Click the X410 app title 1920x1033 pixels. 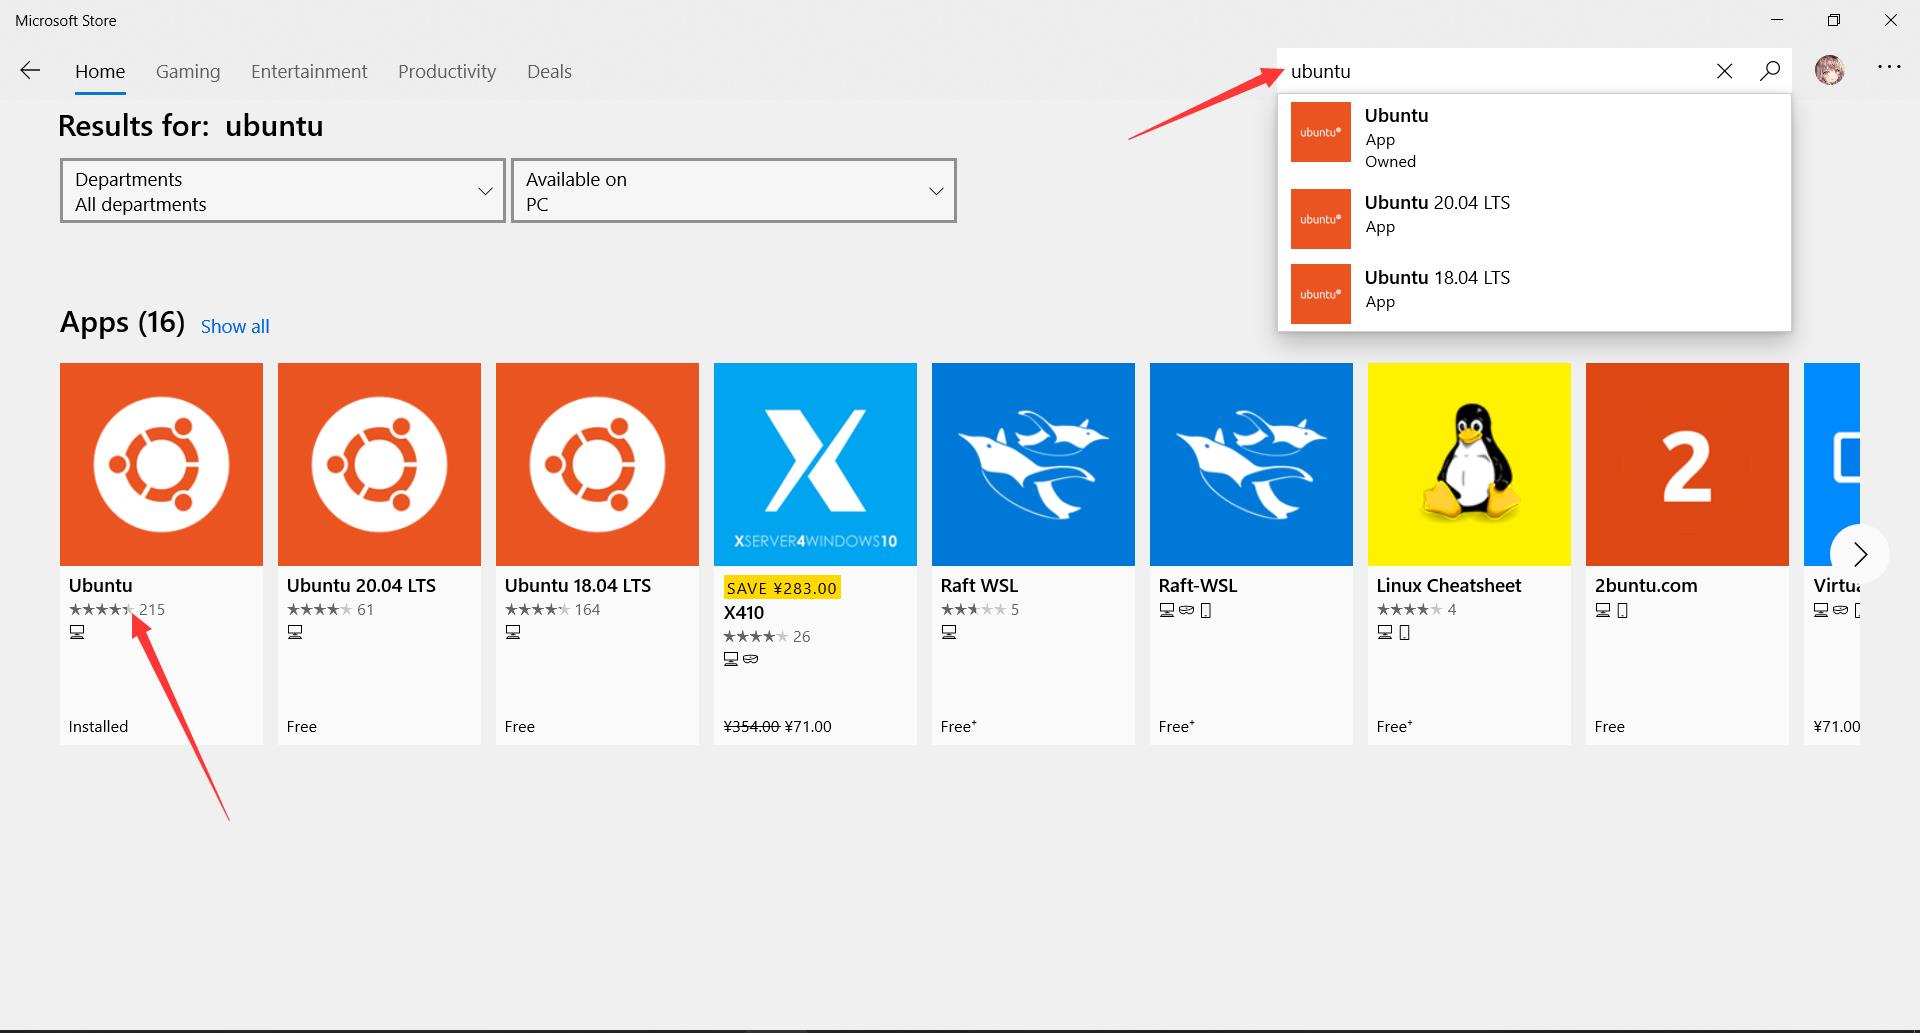click(744, 612)
